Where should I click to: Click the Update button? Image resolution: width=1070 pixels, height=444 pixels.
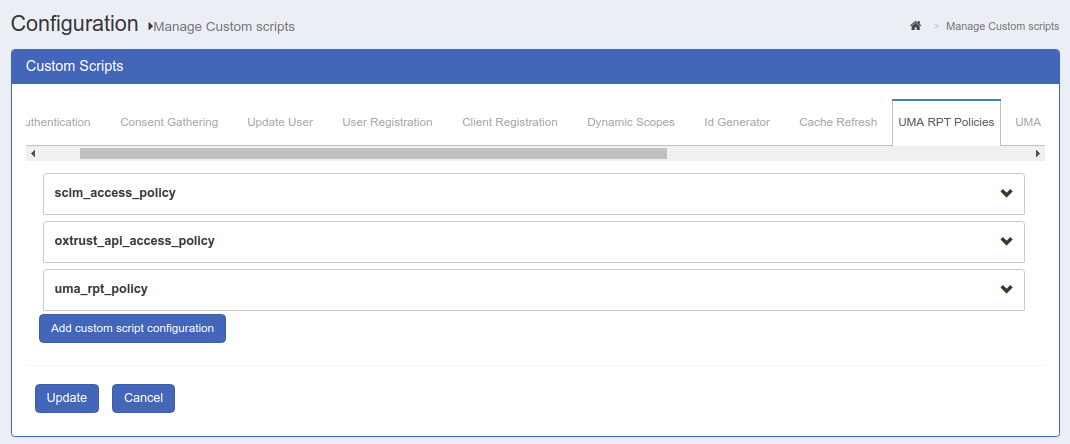67,398
